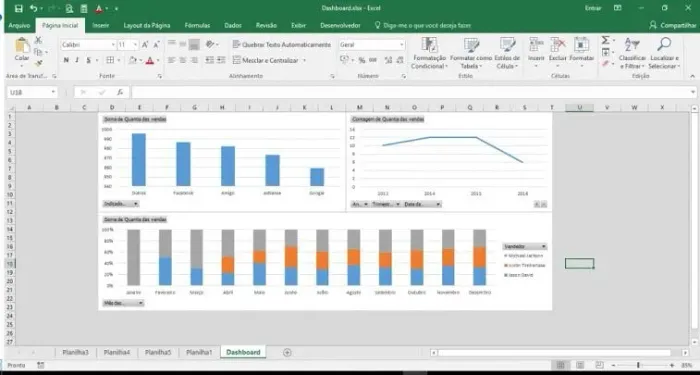Apply thousands separator 000 format

(373, 60)
